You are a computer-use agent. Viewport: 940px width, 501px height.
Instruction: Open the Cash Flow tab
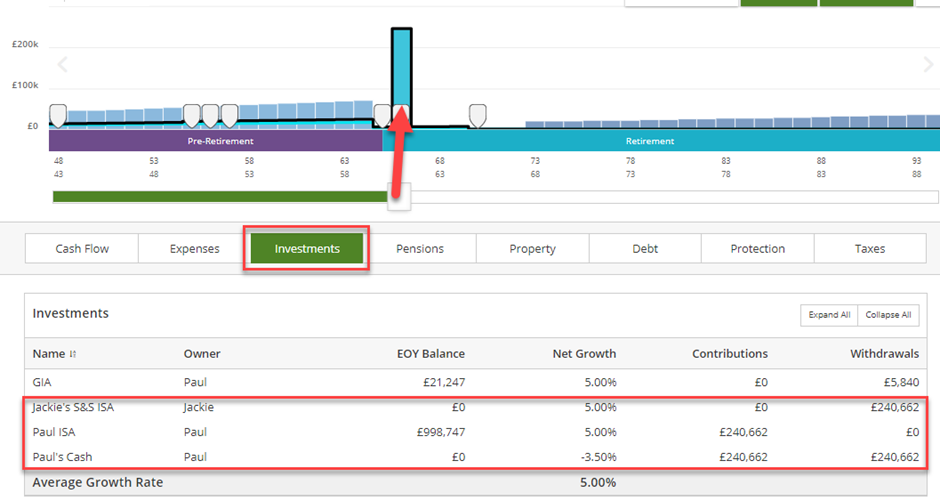click(x=82, y=249)
